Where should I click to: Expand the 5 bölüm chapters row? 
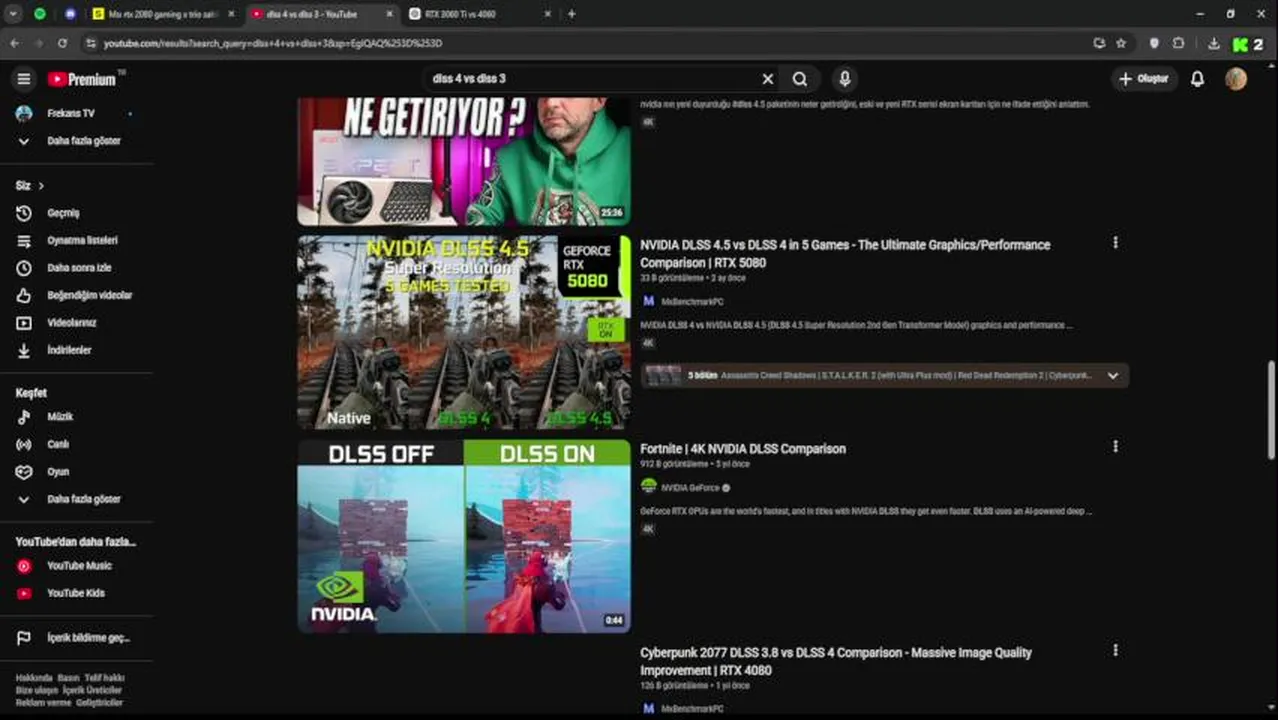pyautogui.click(x=884, y=376)
